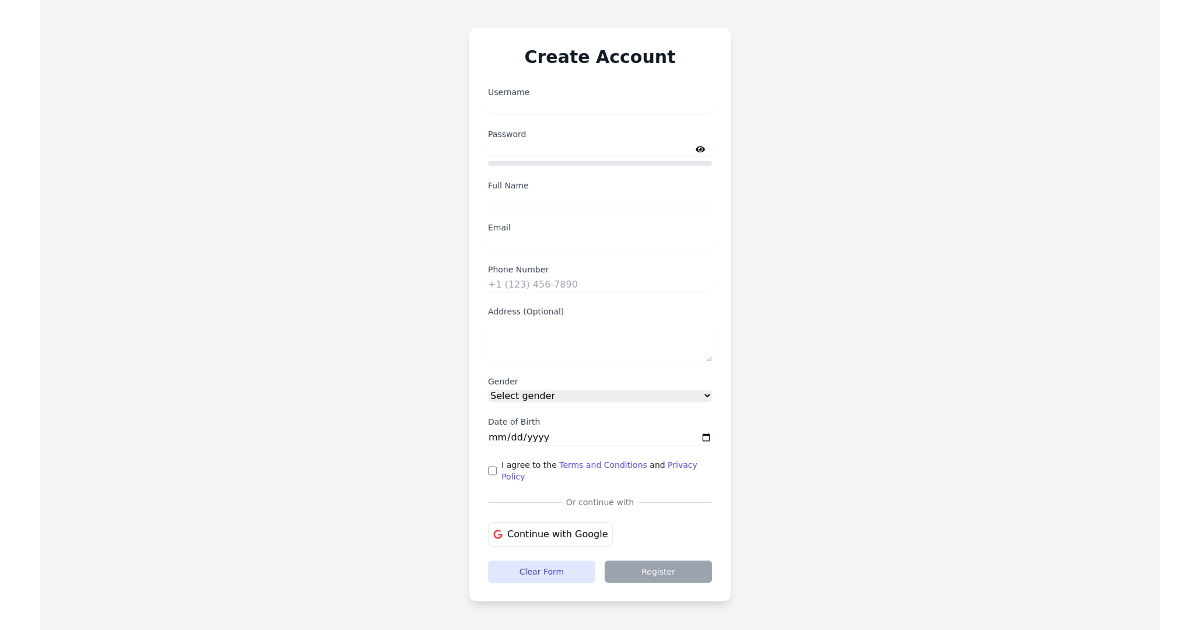Open the date picker calendar icon

click(705, 437)
